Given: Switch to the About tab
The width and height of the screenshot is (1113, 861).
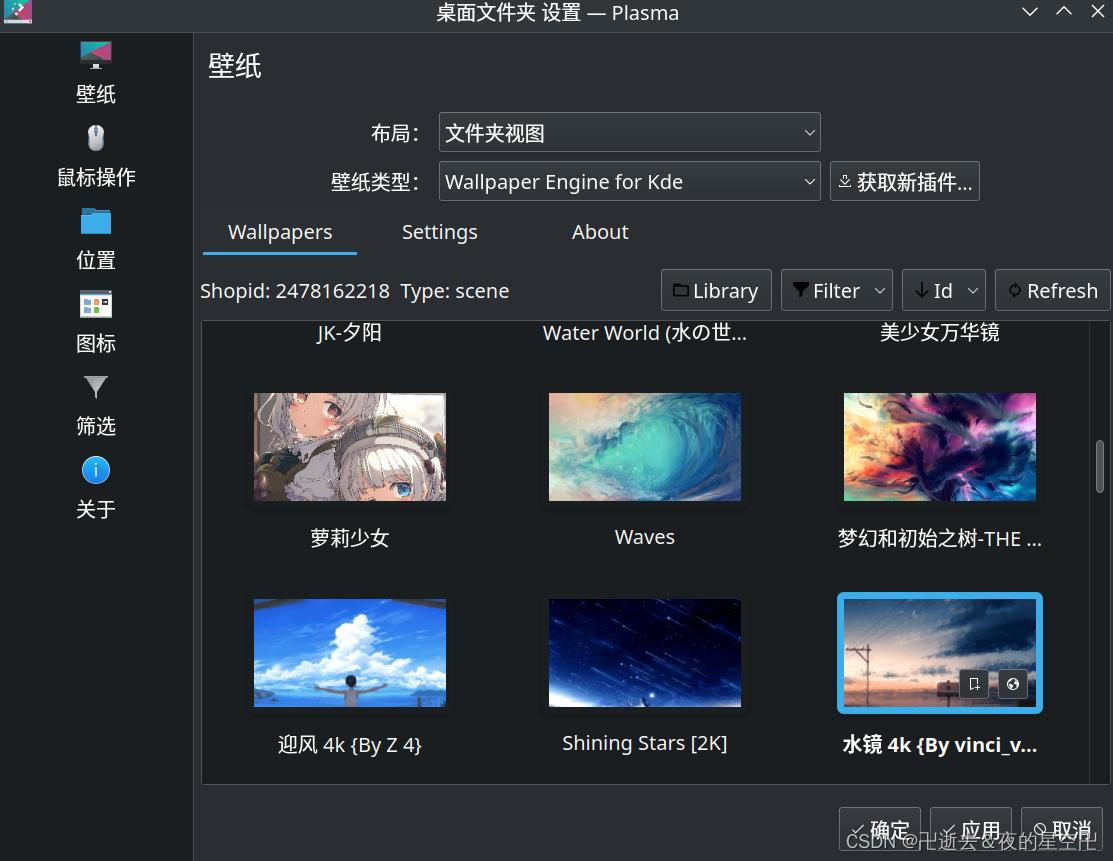Looking at the screenshot, I should coord(600,231).
